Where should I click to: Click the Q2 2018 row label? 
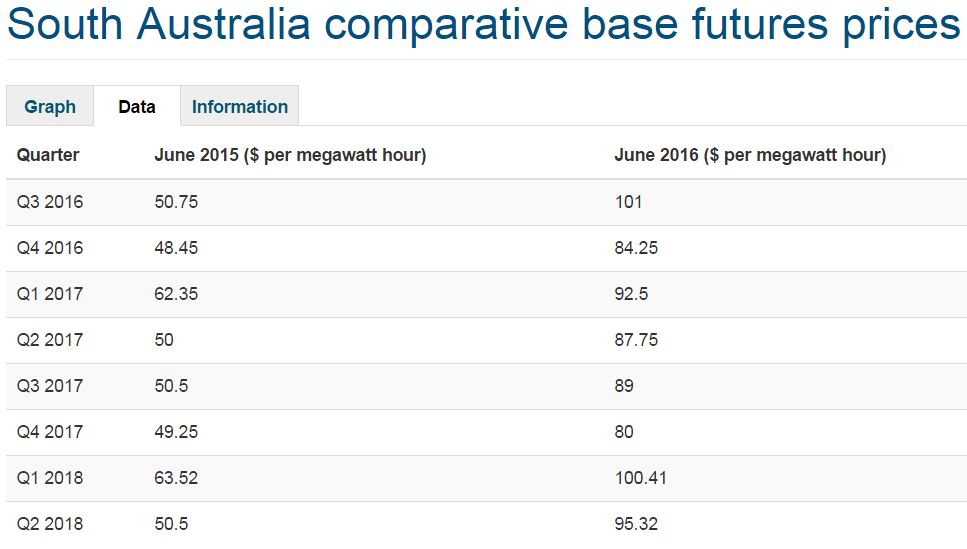[50, 524]
